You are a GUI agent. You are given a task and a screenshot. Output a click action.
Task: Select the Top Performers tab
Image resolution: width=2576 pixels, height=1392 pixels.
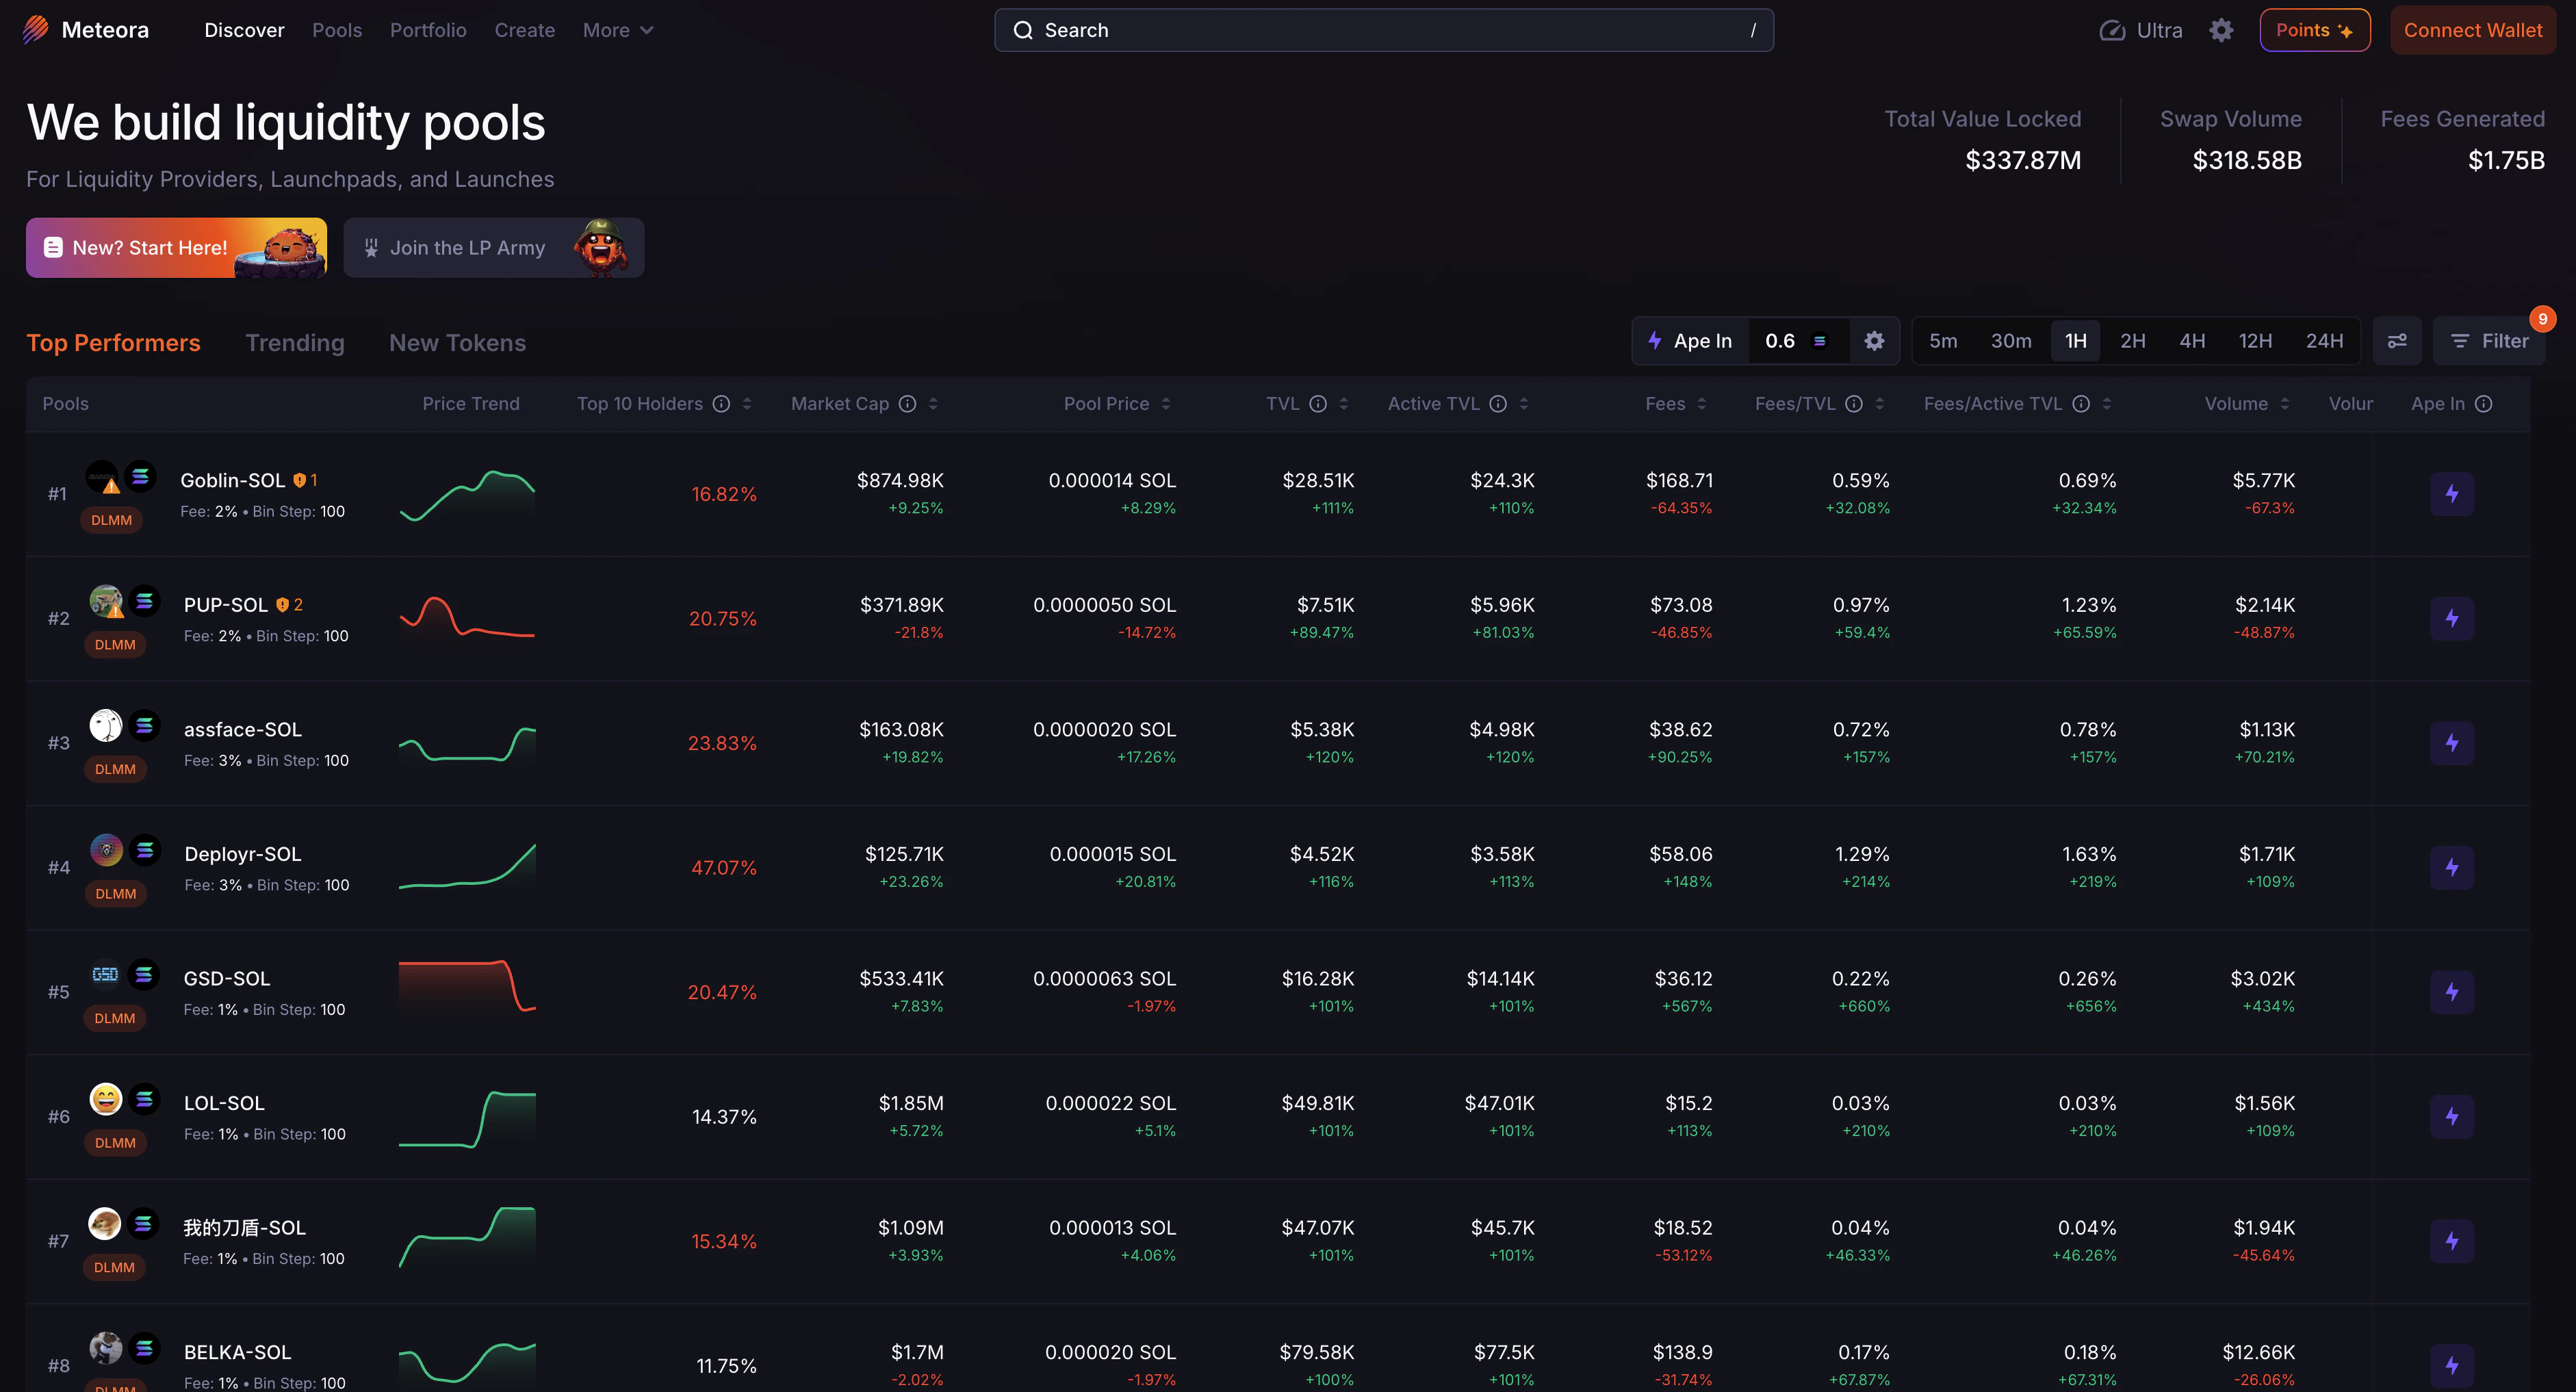[x=113, y=343]
